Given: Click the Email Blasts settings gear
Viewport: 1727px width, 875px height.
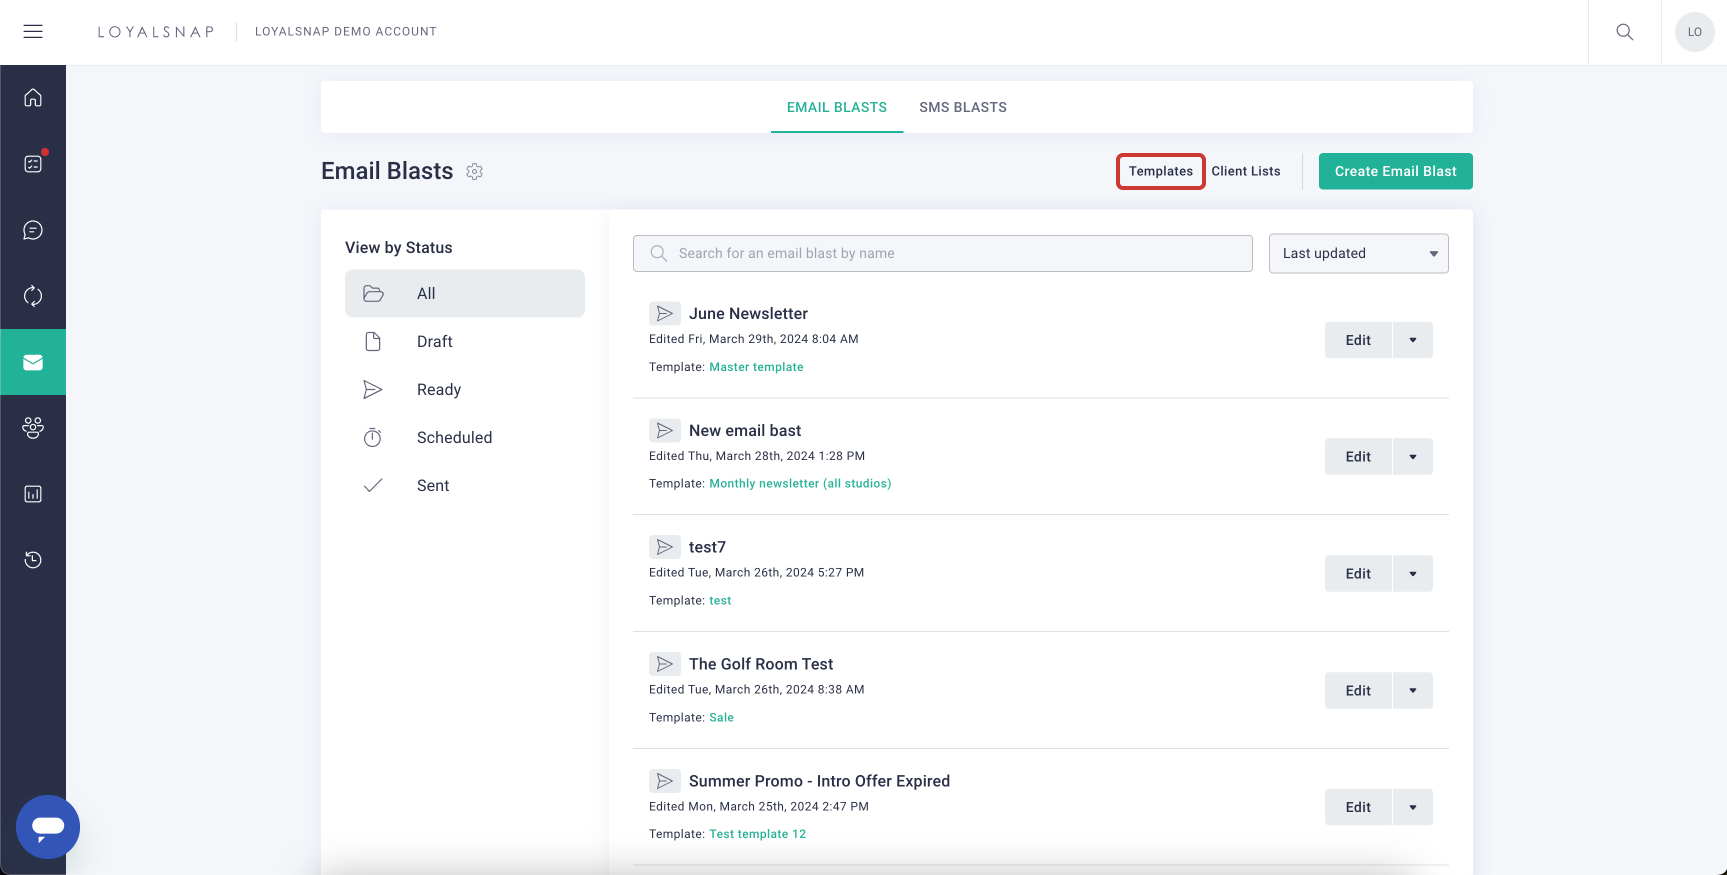Looking at the screenshot, I should pyautogui.click(x=475, y=172).
